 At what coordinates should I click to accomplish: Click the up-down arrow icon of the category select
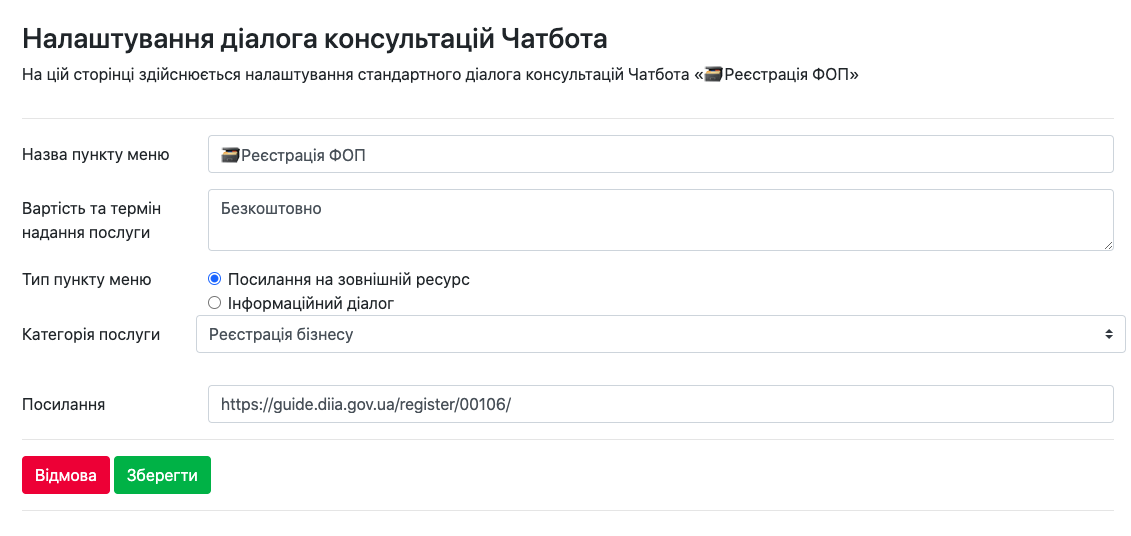pyautogui.click(x=1108, y=335)
